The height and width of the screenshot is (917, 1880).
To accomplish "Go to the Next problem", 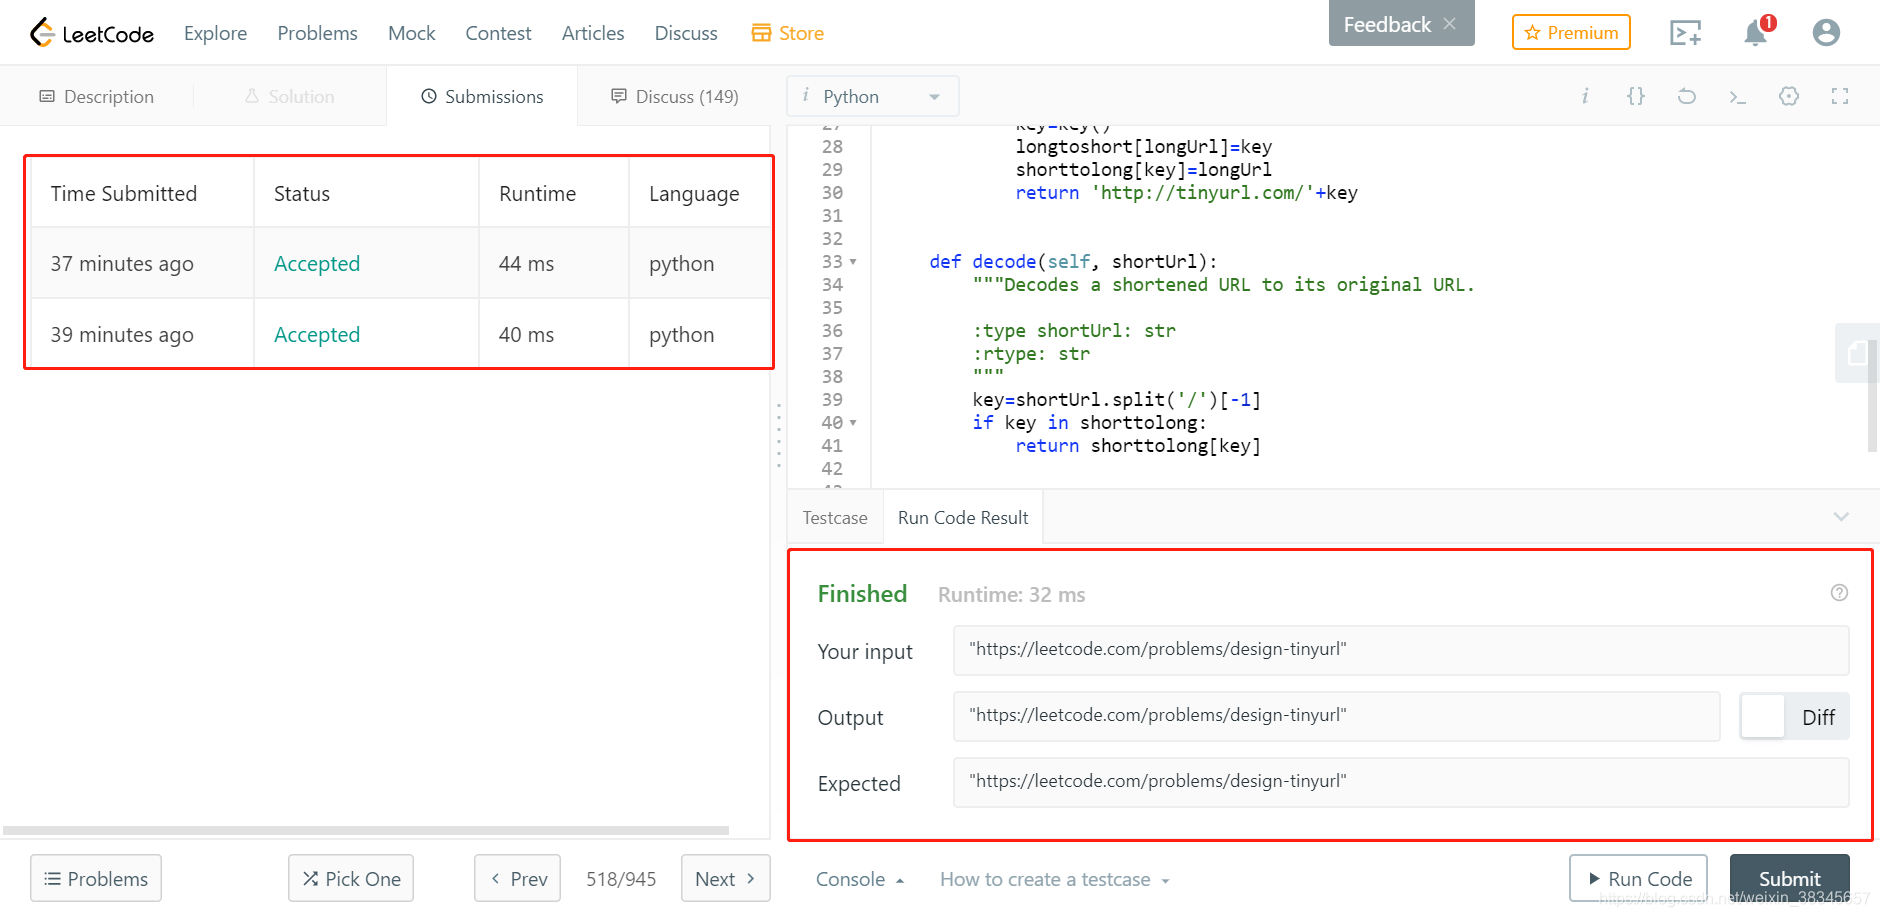I will 726,878.
